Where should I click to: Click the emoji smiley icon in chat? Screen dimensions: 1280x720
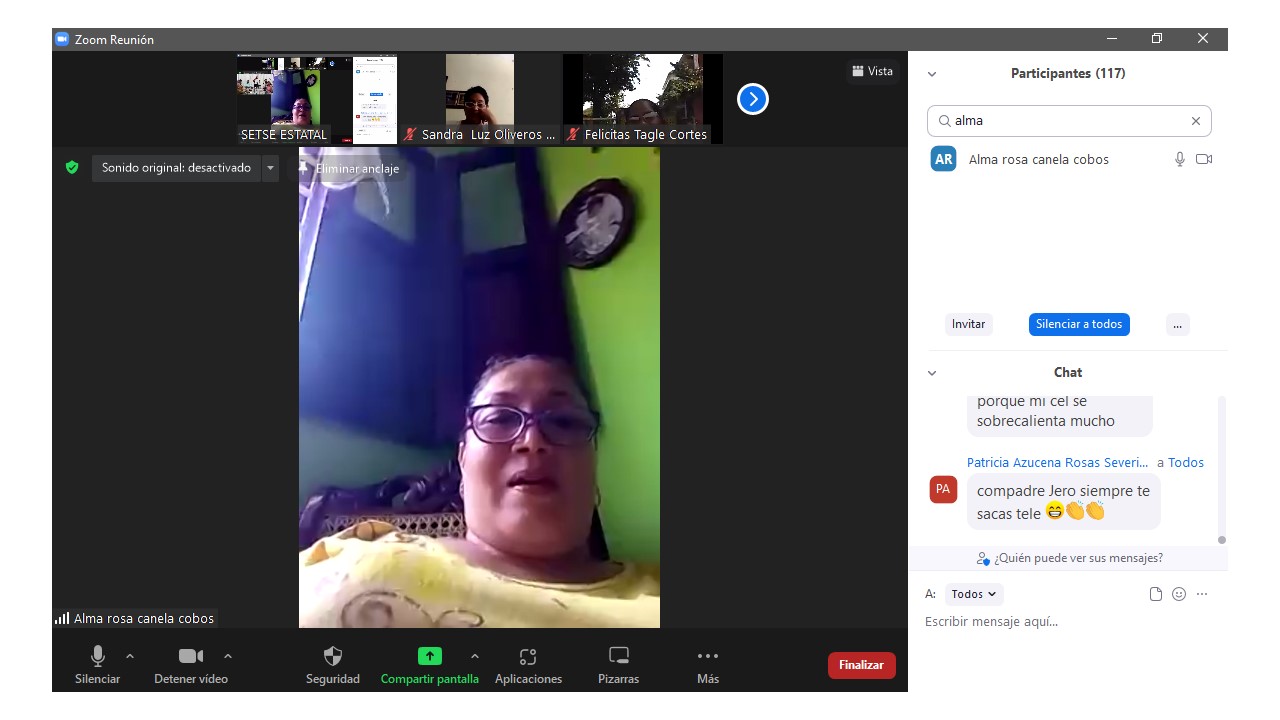pyautogui.click(x=1179, y=594)
